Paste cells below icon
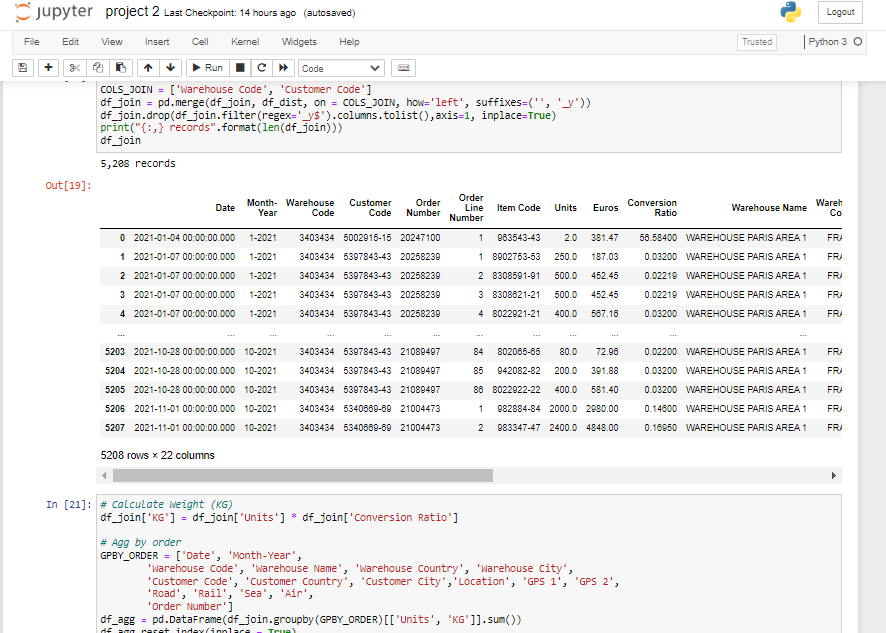The height and width of the screenshot is (633, 886). coord(120,68)
